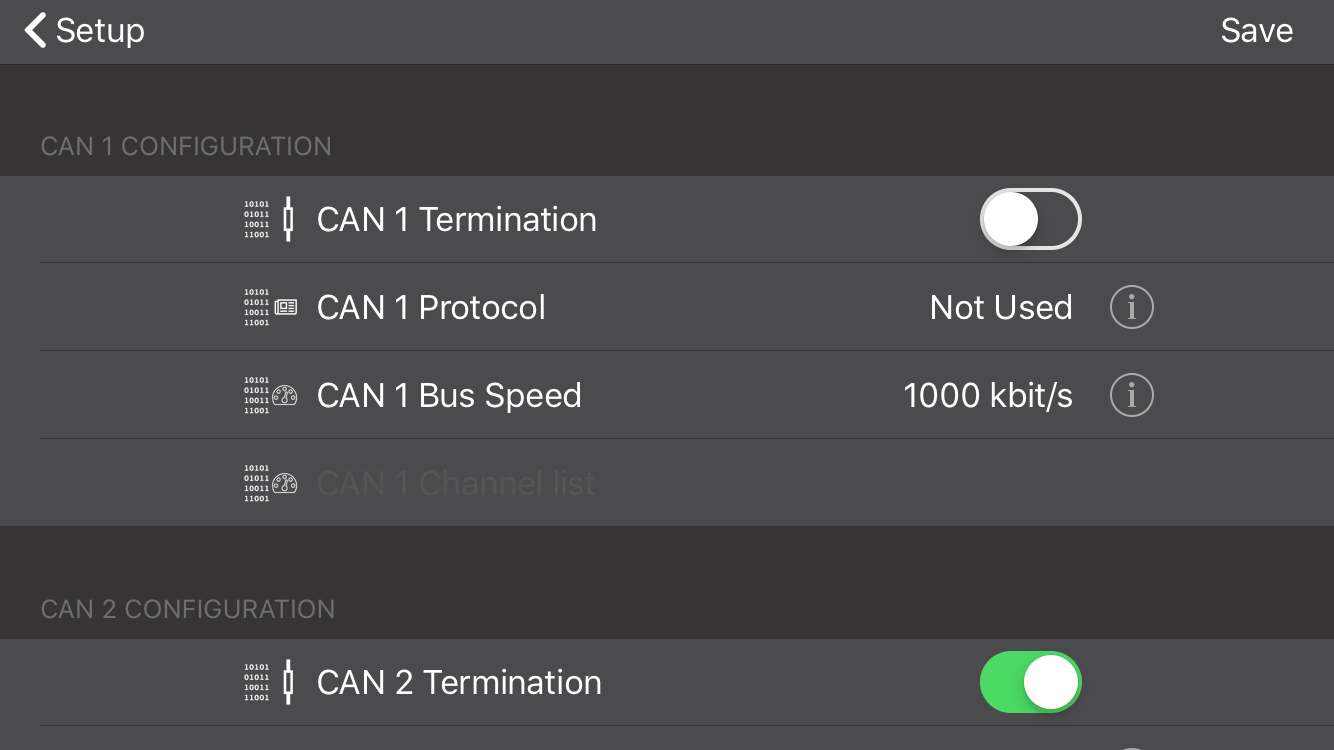Tap the back chevron arrow icon
This screenshot has width=1334, height=750.
pos(35,30)
